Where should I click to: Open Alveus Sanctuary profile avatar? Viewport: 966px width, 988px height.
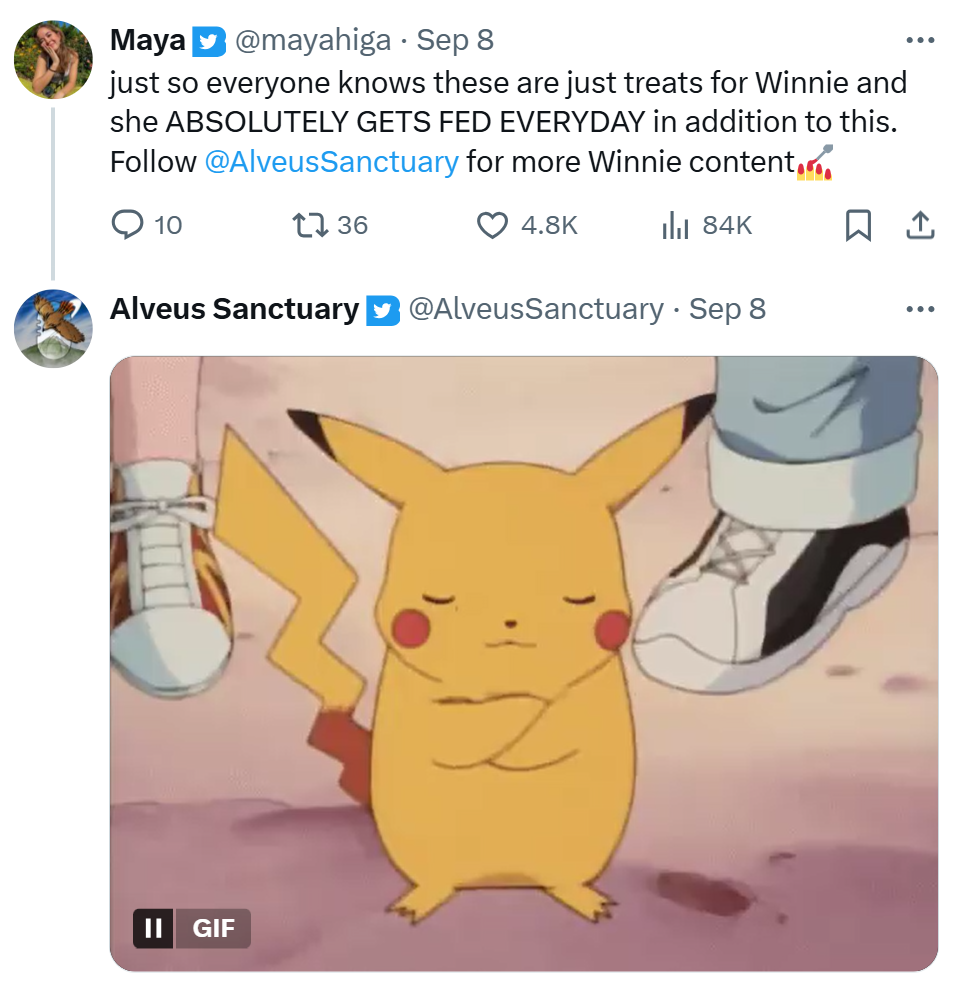53,328
